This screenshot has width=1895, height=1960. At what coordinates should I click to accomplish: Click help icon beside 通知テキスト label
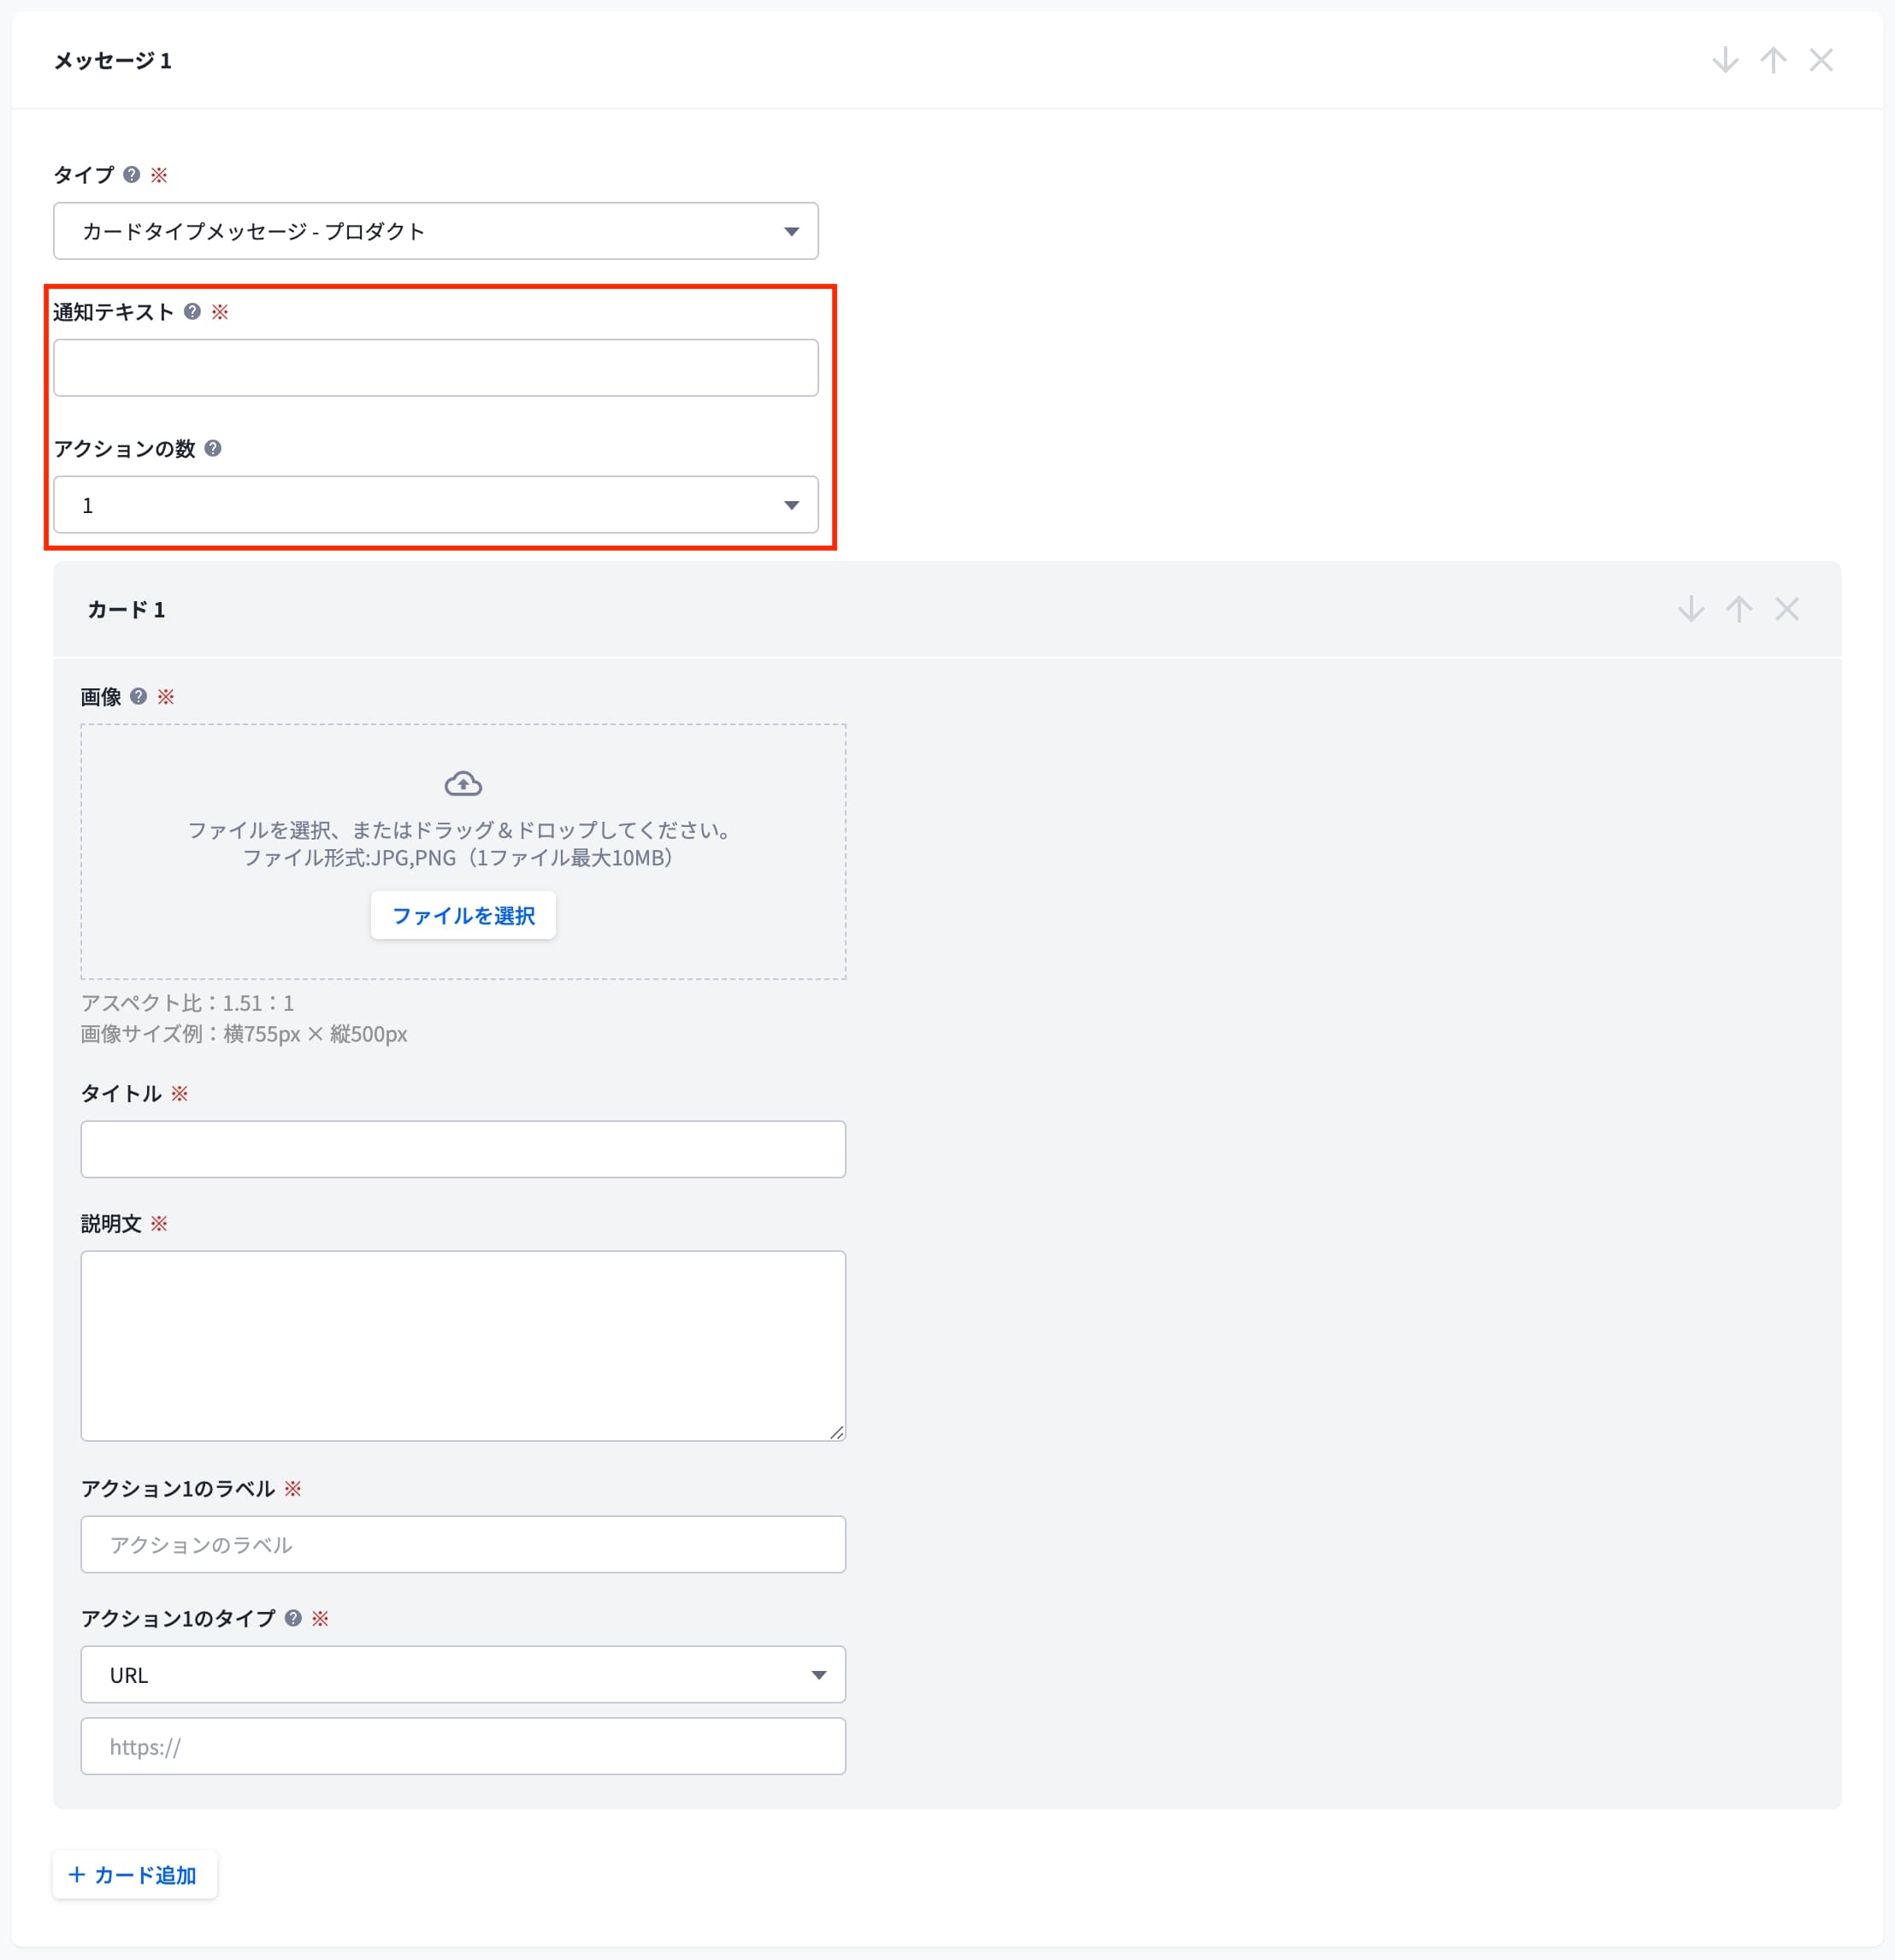click(193, 312)
